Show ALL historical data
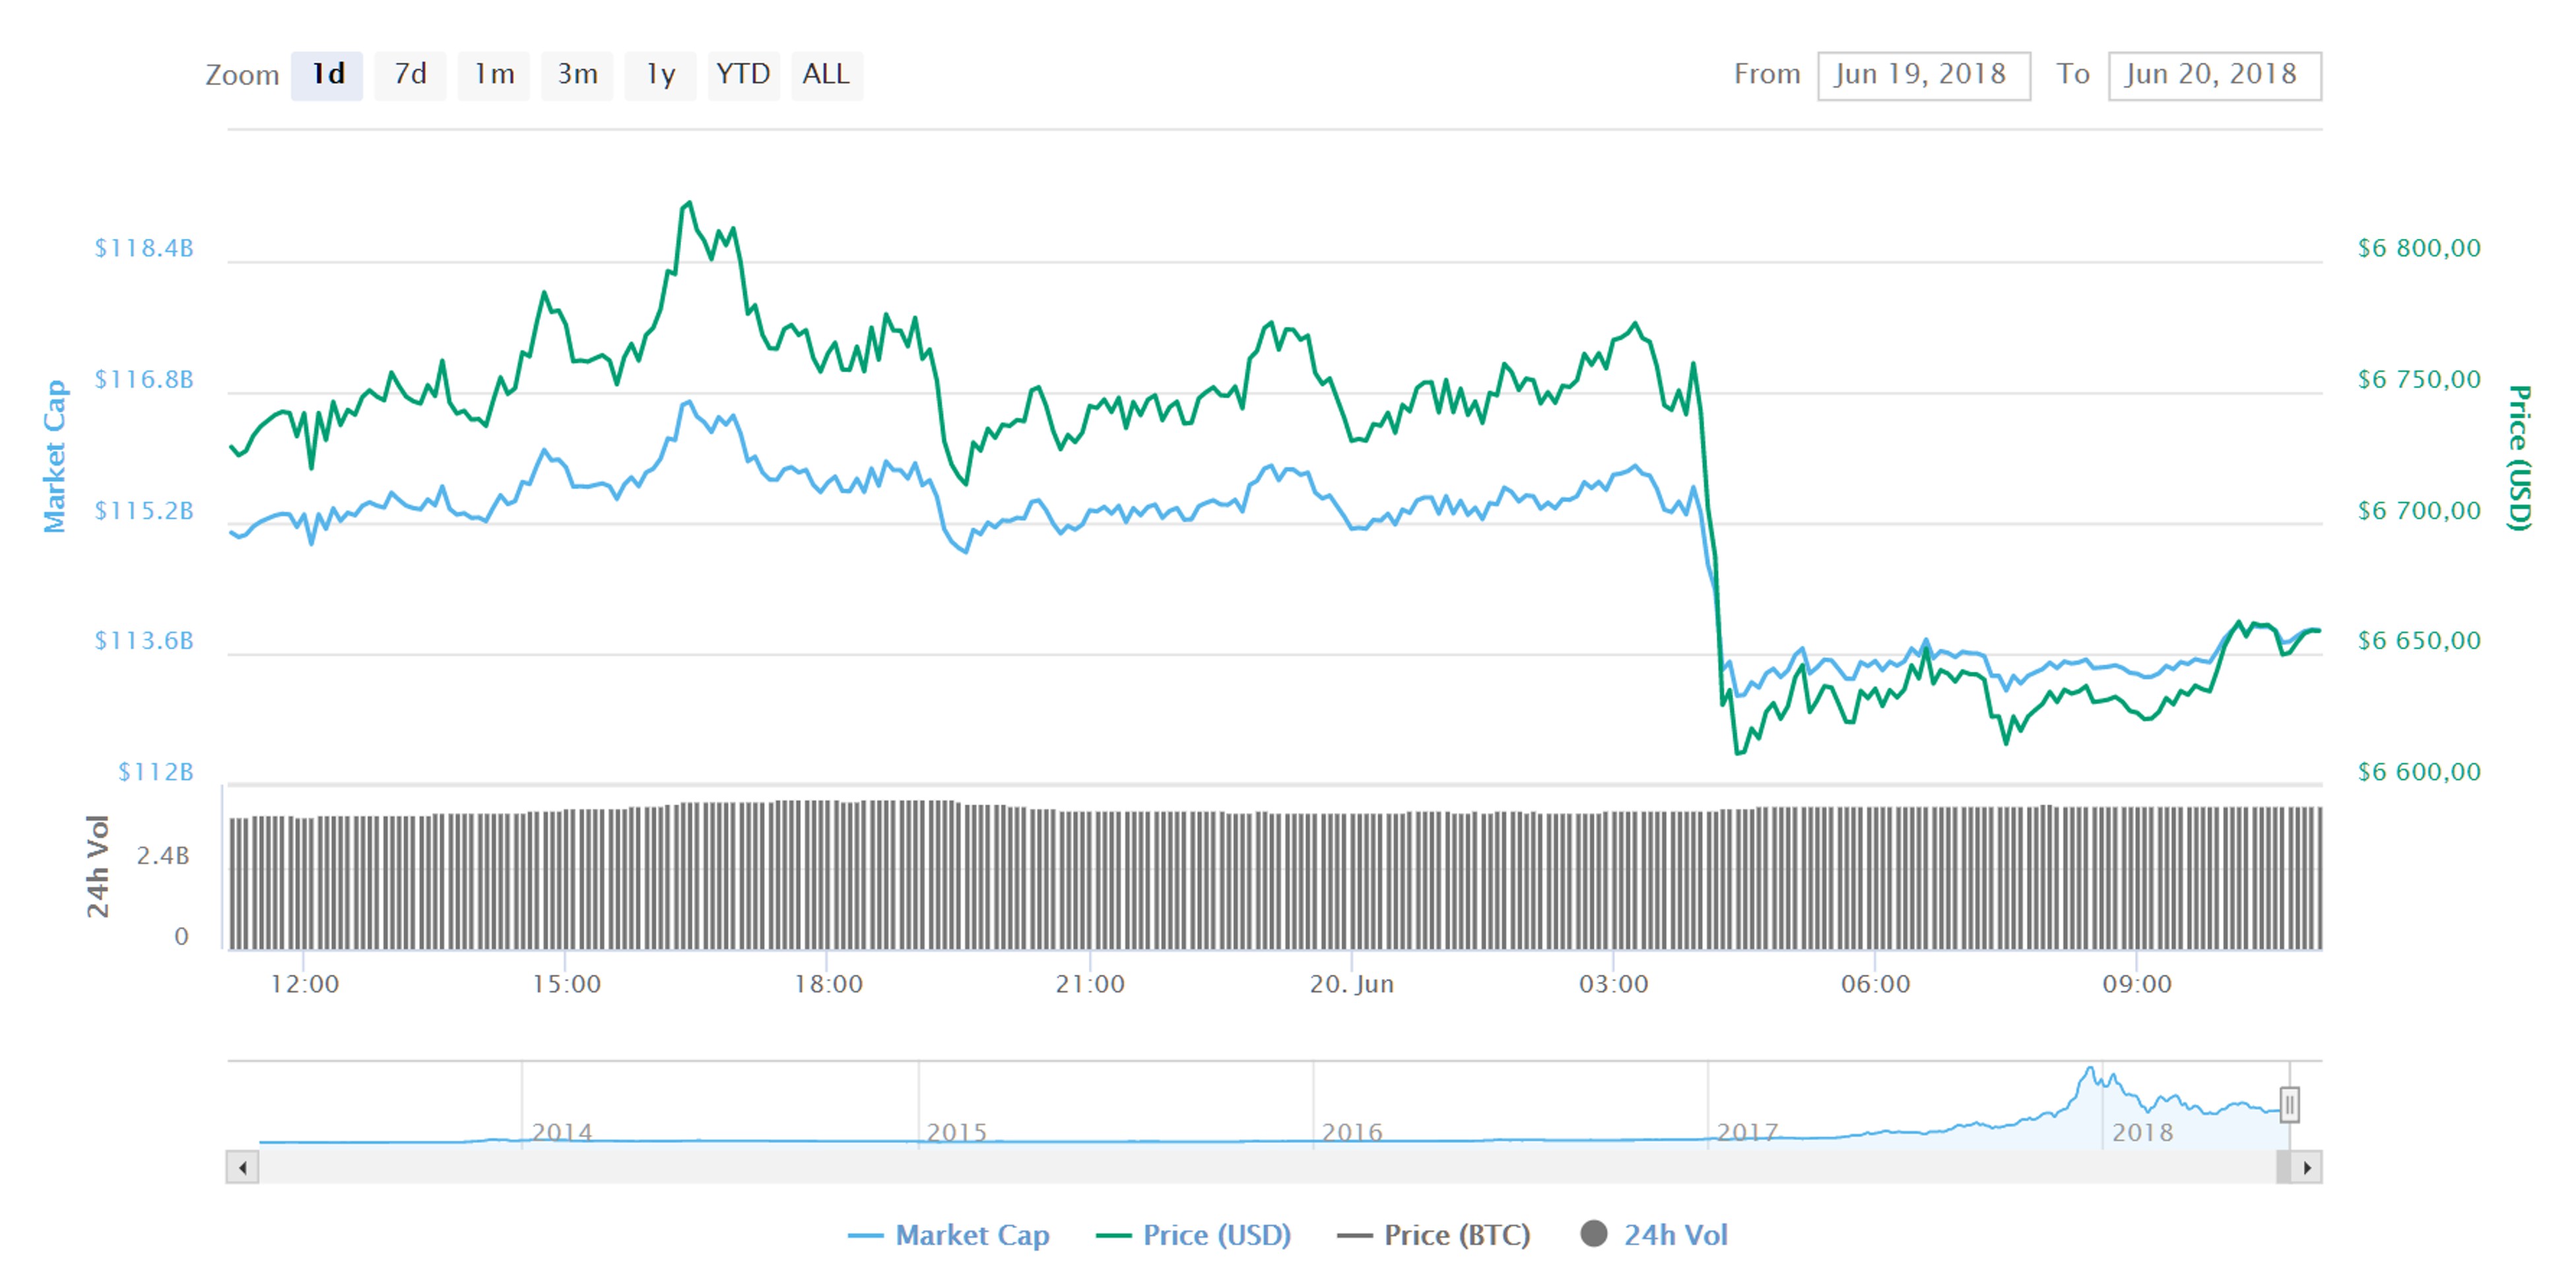2576x1267 pixels. point(827,75)
